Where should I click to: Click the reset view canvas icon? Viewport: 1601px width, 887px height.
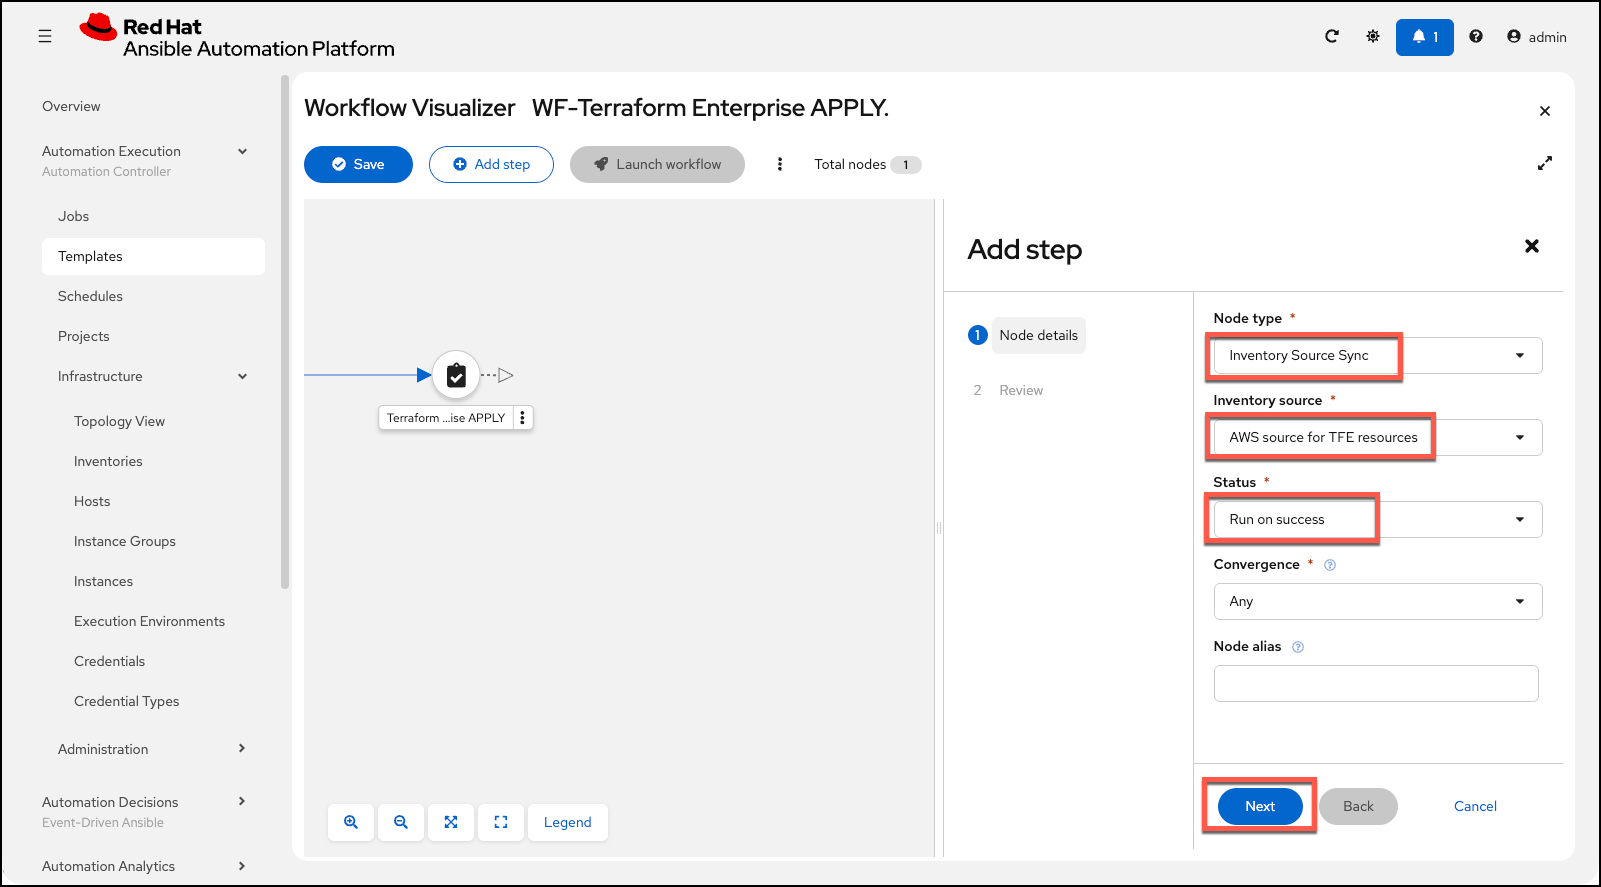[x=501, y=822]
